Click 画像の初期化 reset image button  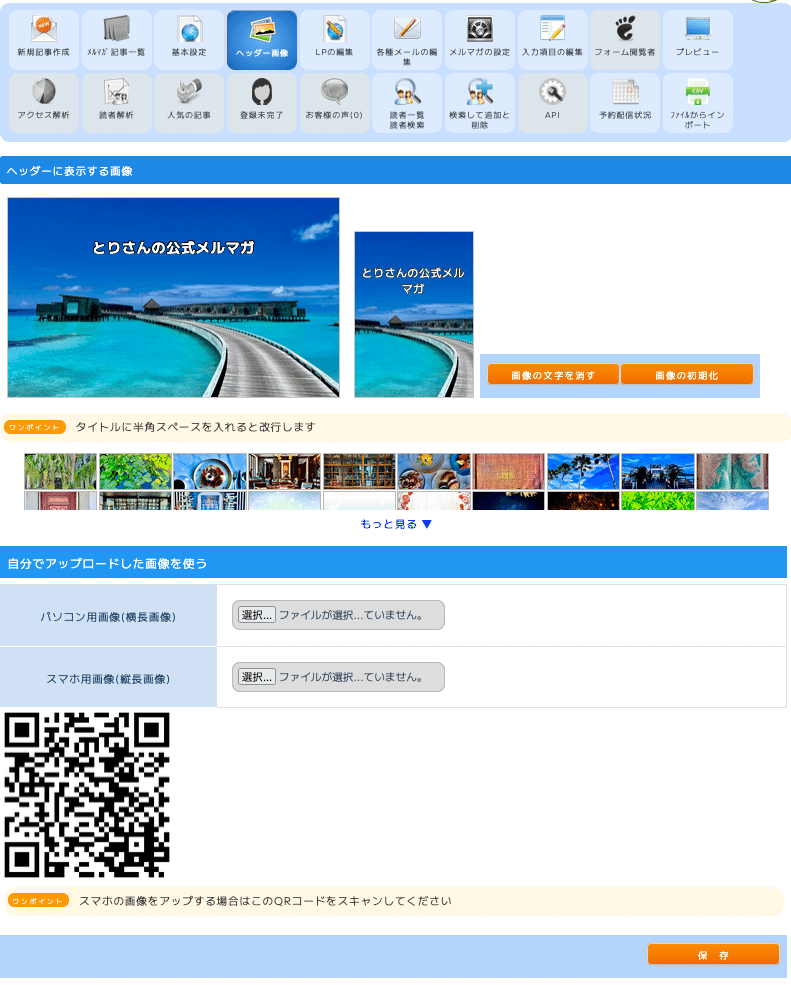[x=687, y=375]
